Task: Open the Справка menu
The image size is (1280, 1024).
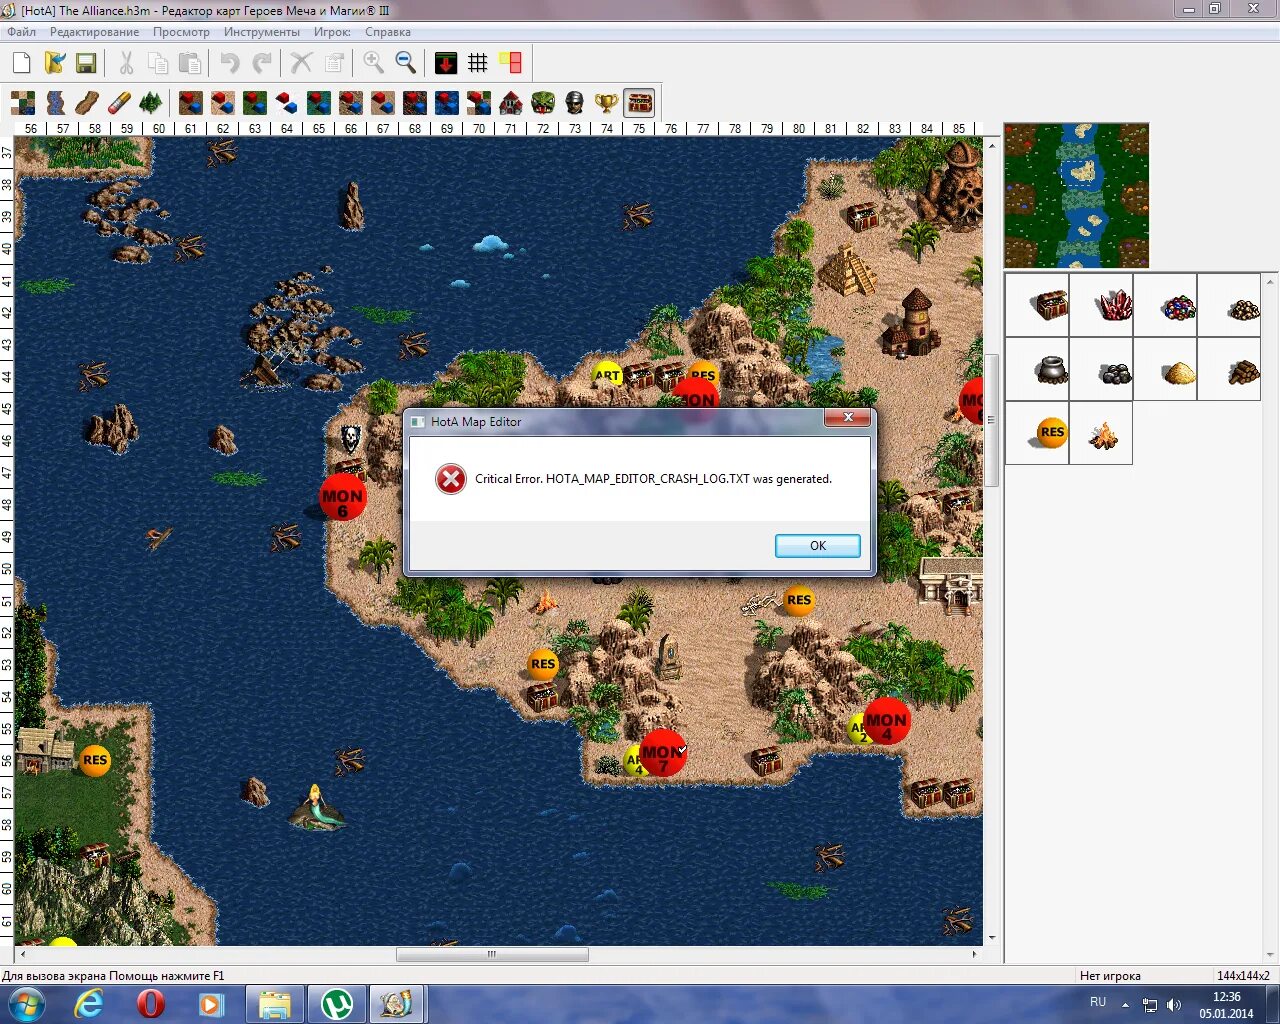Action: click(x=388, y=32)
